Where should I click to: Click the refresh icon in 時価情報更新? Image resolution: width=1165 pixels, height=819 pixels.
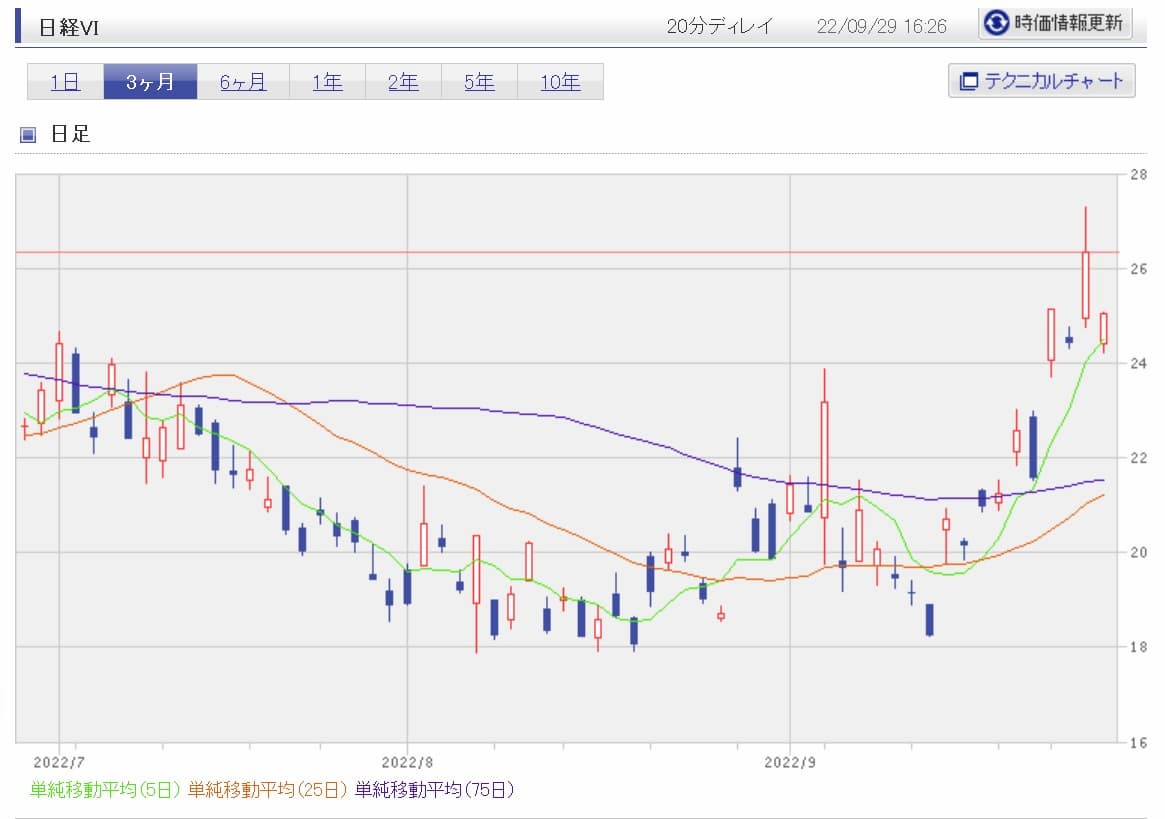click(997, 23)
